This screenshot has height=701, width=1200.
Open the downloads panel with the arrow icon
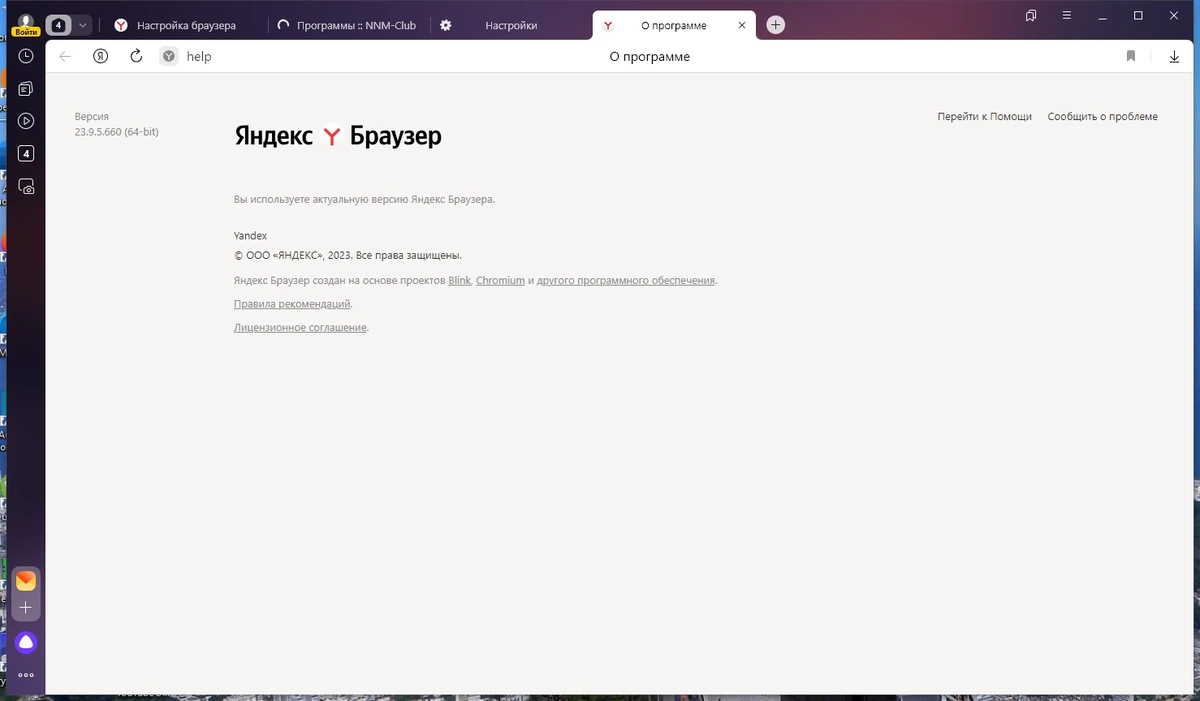tap(1174, 57)
